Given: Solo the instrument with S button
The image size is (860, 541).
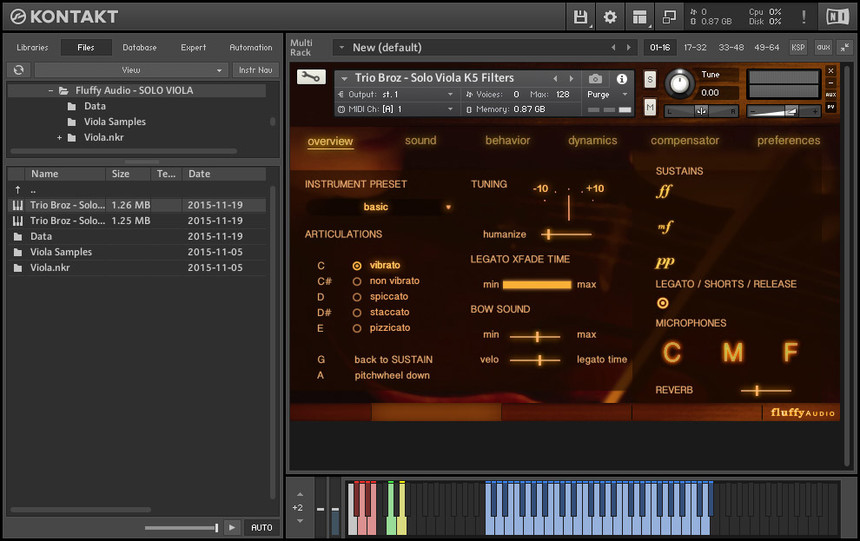Looking at the screenshot, I should tap(650, 79).
